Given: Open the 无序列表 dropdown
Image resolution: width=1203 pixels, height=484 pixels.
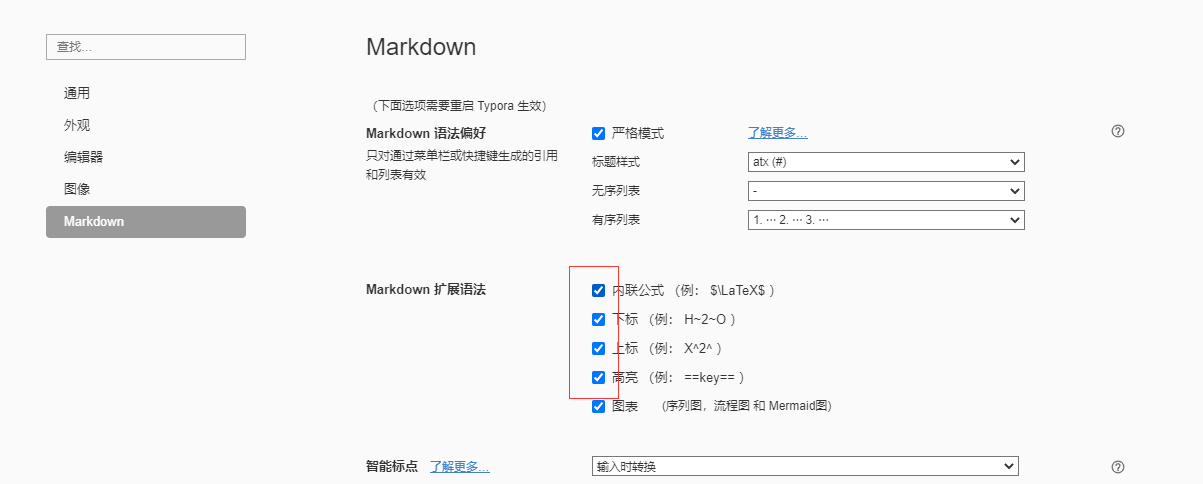Looking at the screenshot, I should click(x=886, y=191).
